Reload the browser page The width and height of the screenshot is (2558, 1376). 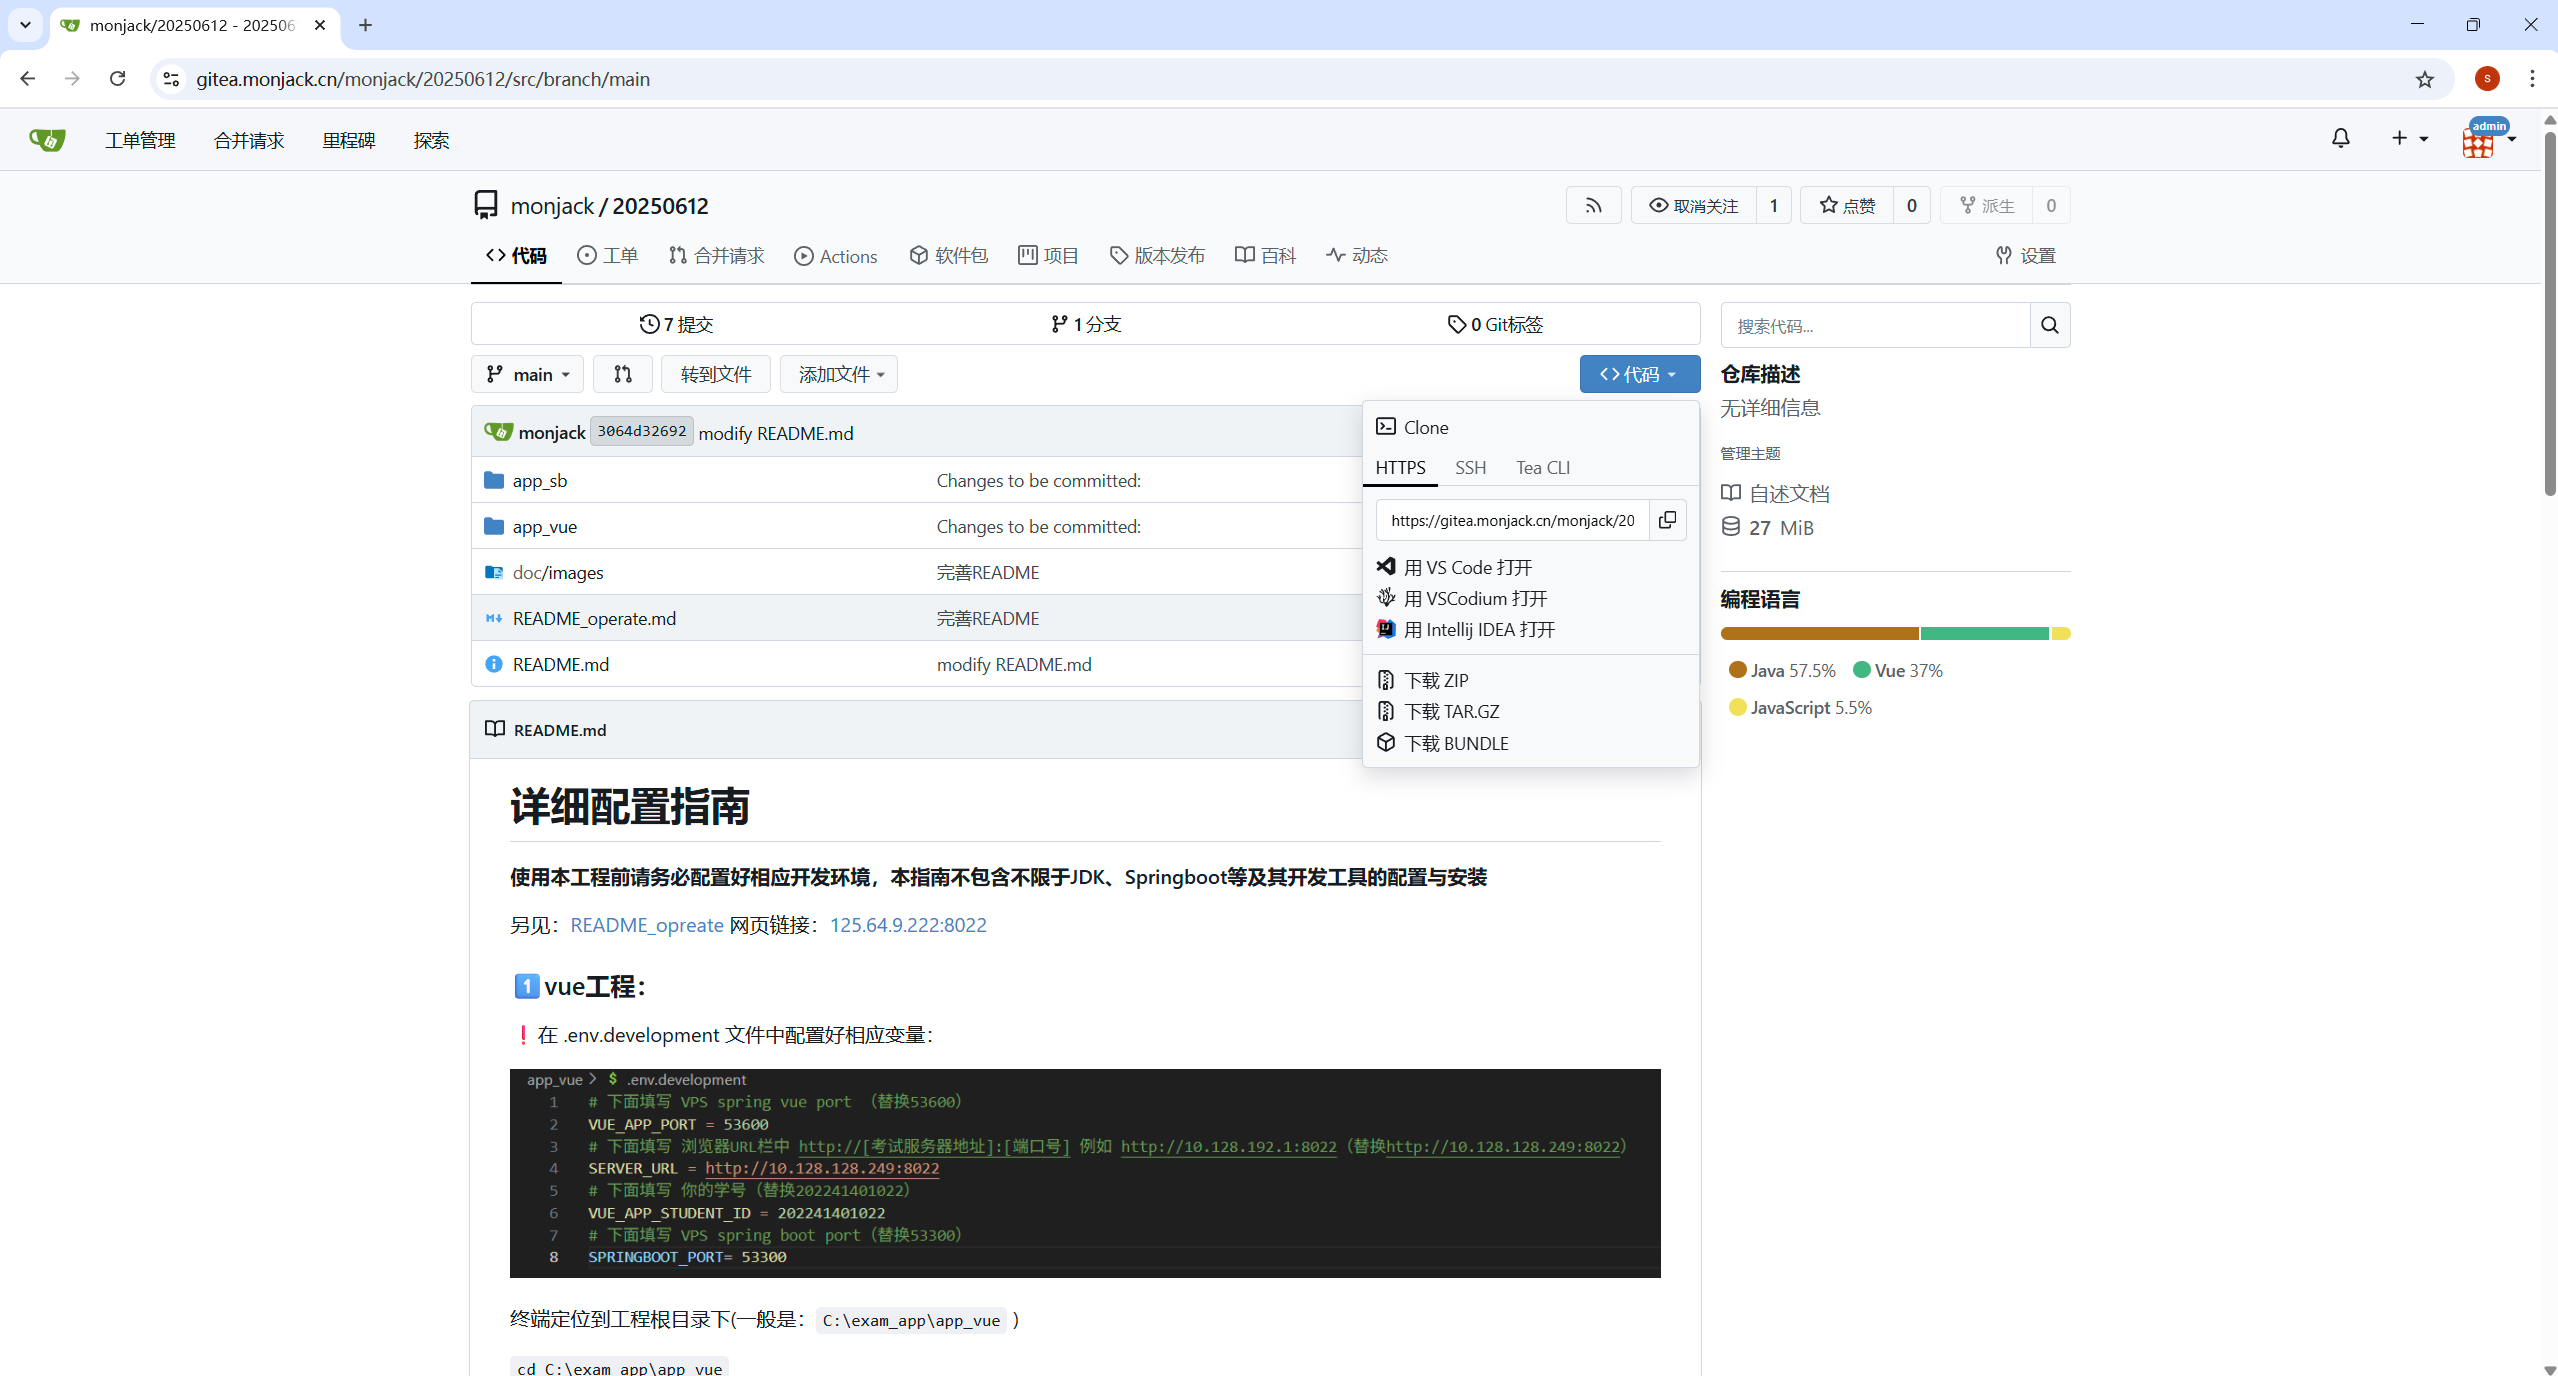coord(118,79)
